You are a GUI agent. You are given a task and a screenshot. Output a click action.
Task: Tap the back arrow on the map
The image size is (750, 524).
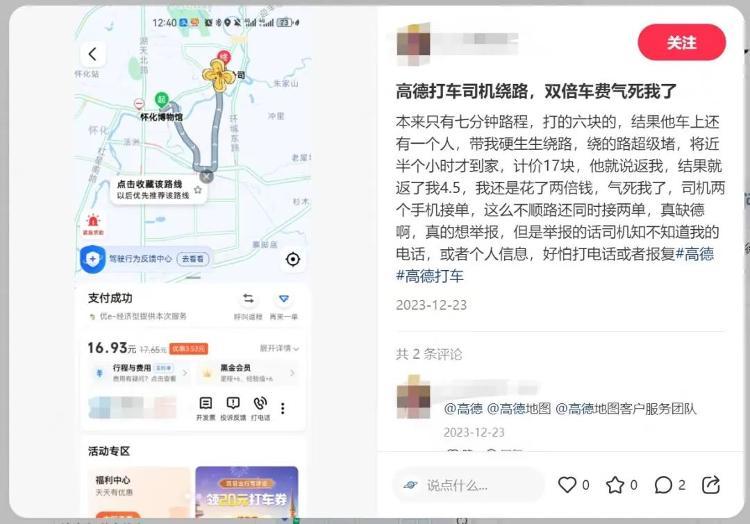click(93, 54)
